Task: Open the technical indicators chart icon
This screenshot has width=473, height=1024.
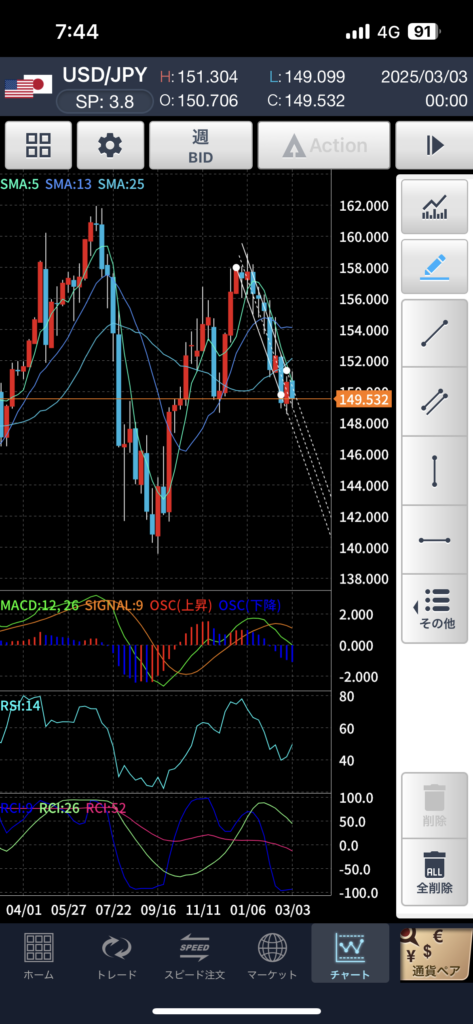Action: [434, 207]
